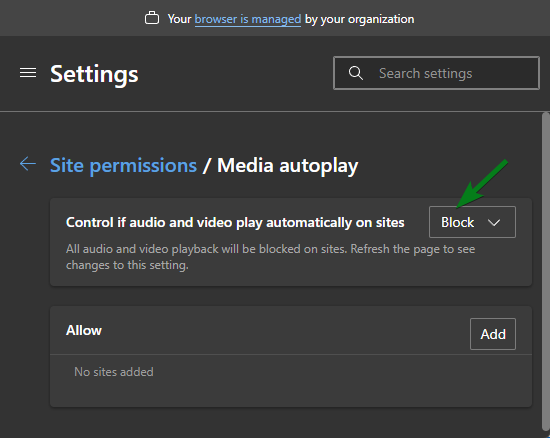This screenshot has width=550, height=438.
Task: Click the autoplay blocked description text
Action: pyautogui.click(x=270, y=257)
